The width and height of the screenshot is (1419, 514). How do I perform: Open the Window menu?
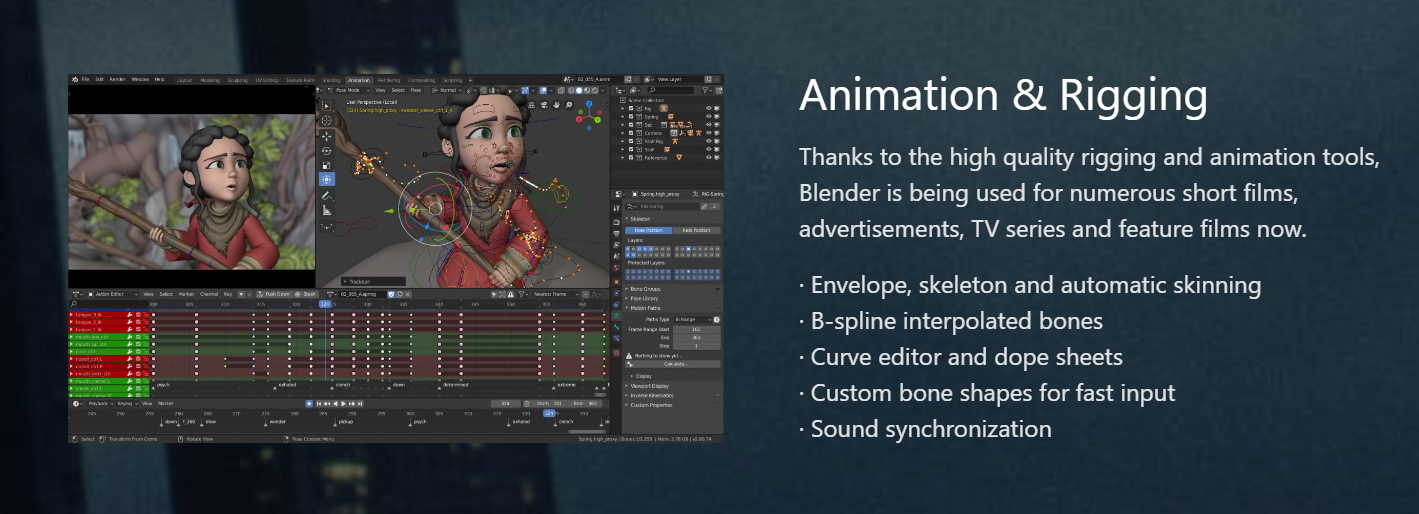point(140,79)
